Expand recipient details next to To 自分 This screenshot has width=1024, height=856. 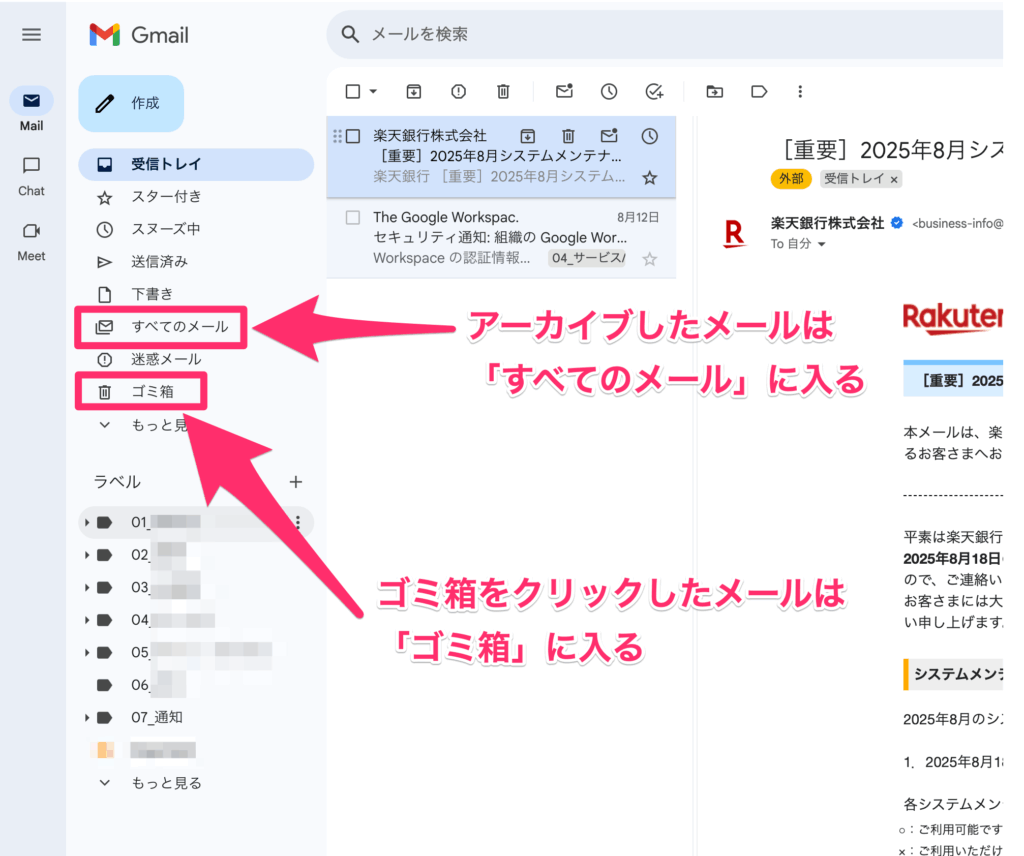[x=822, y=244]
